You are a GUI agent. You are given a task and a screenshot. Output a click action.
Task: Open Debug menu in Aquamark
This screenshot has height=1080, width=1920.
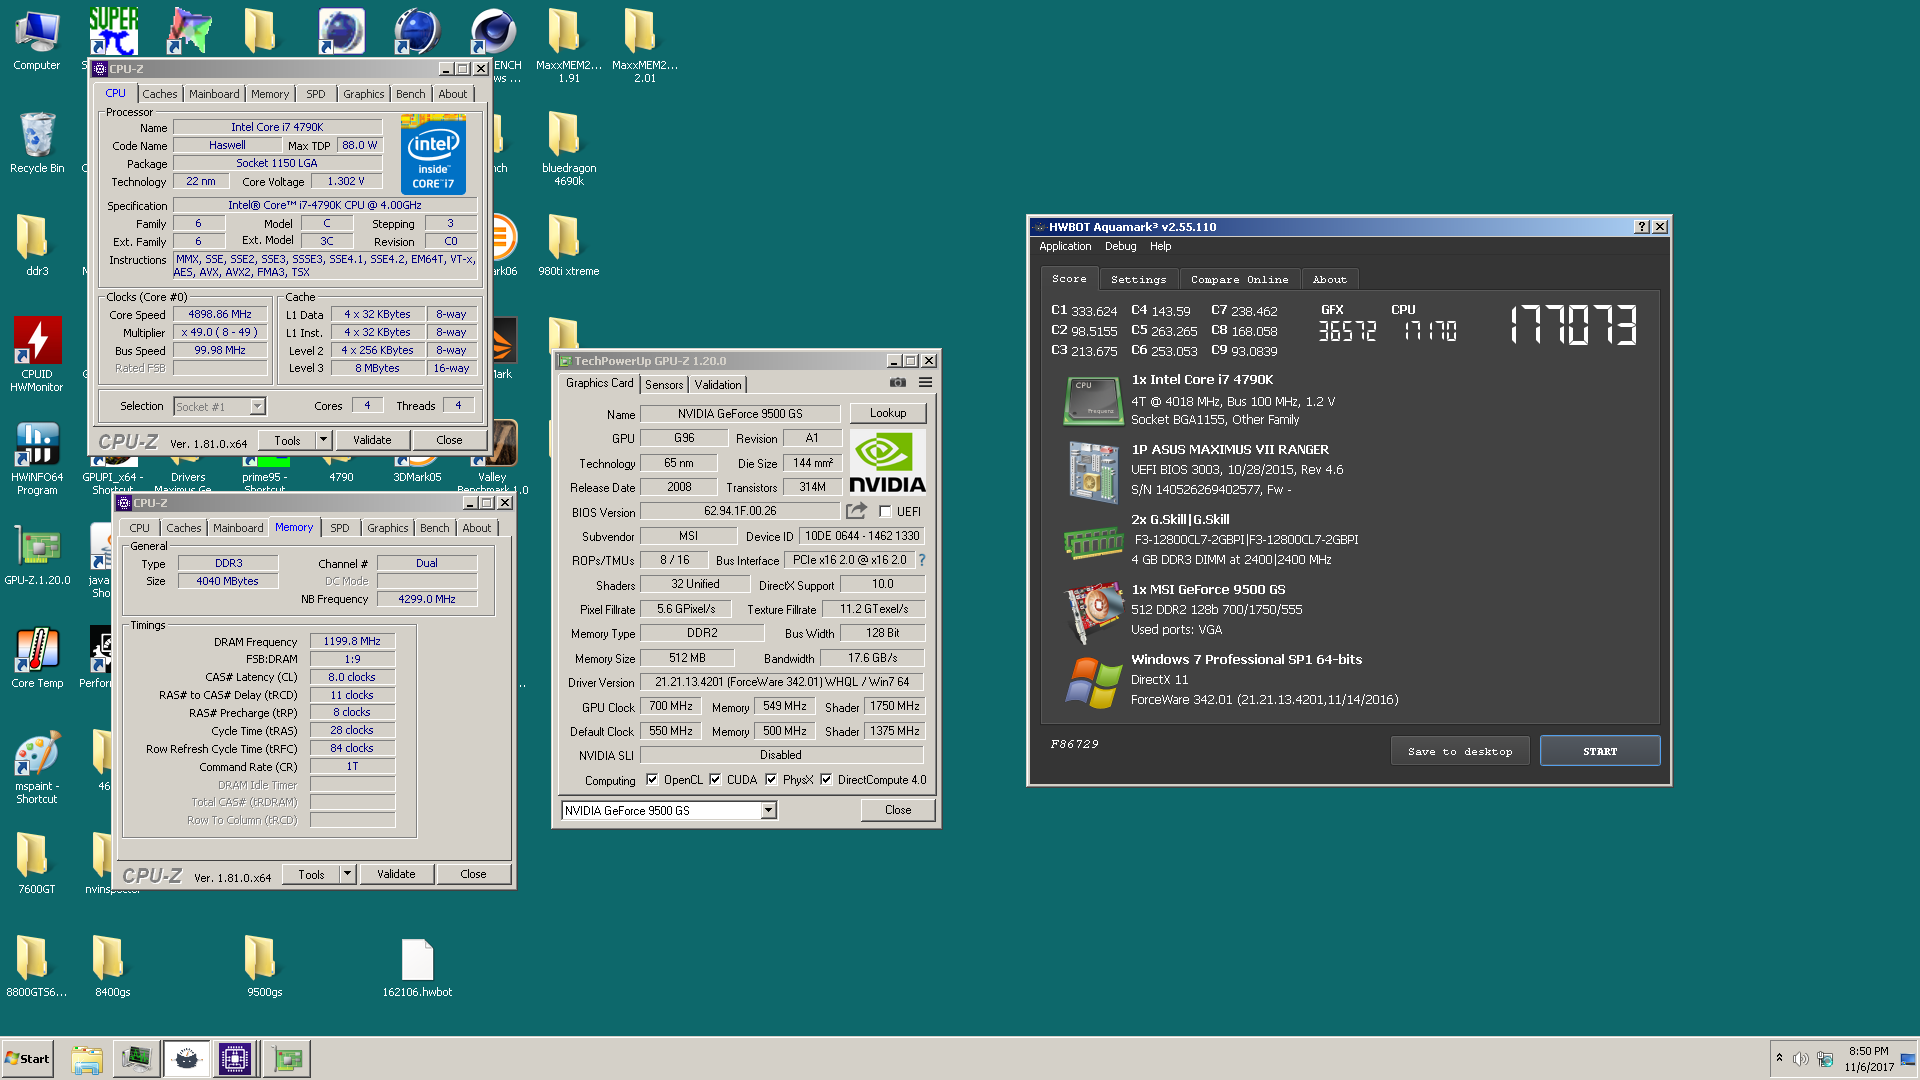(1120, 246)
